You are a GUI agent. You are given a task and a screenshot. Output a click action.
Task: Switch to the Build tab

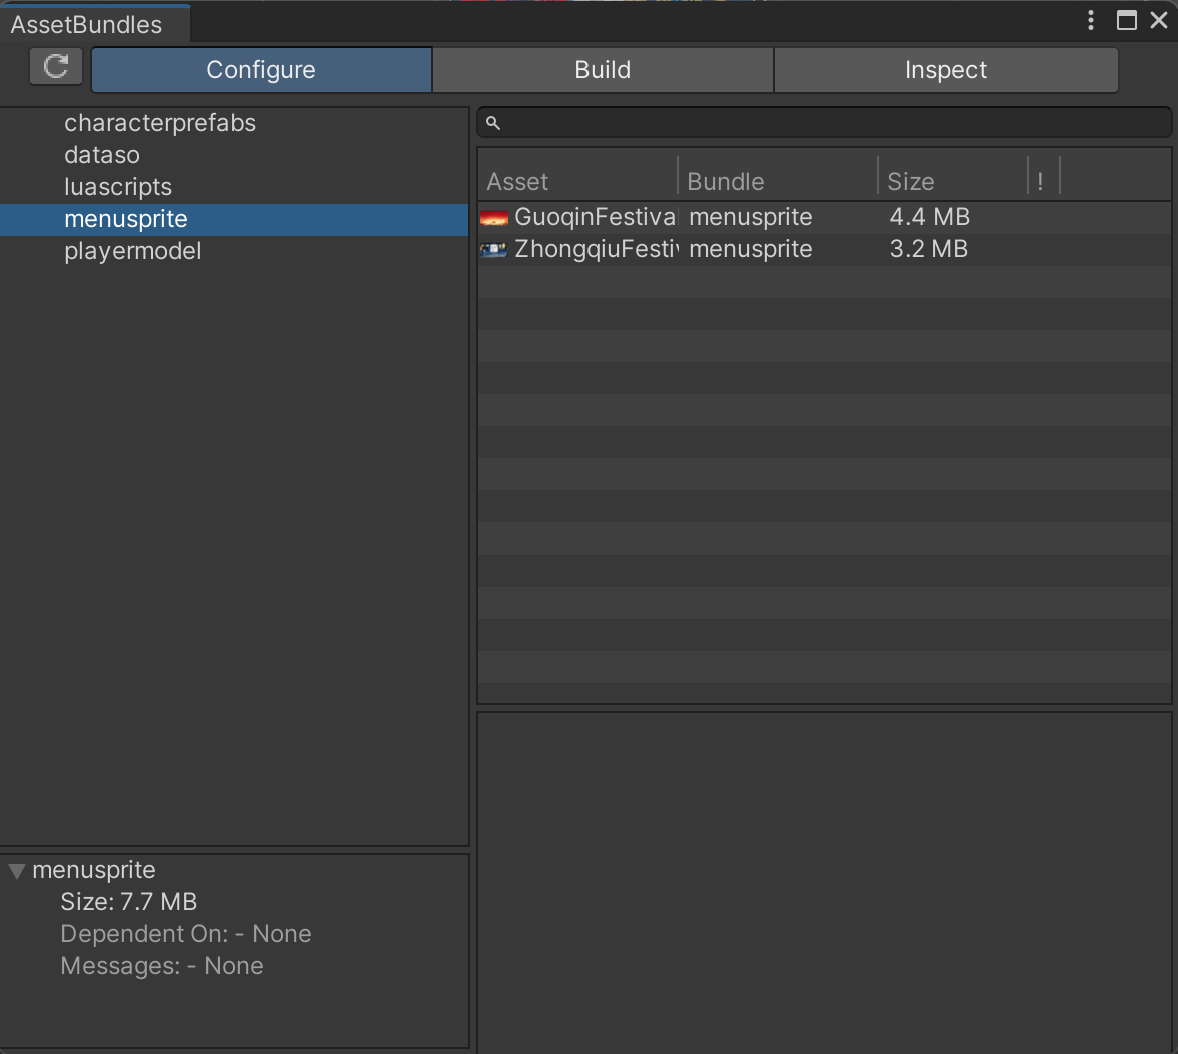point(603,70)
